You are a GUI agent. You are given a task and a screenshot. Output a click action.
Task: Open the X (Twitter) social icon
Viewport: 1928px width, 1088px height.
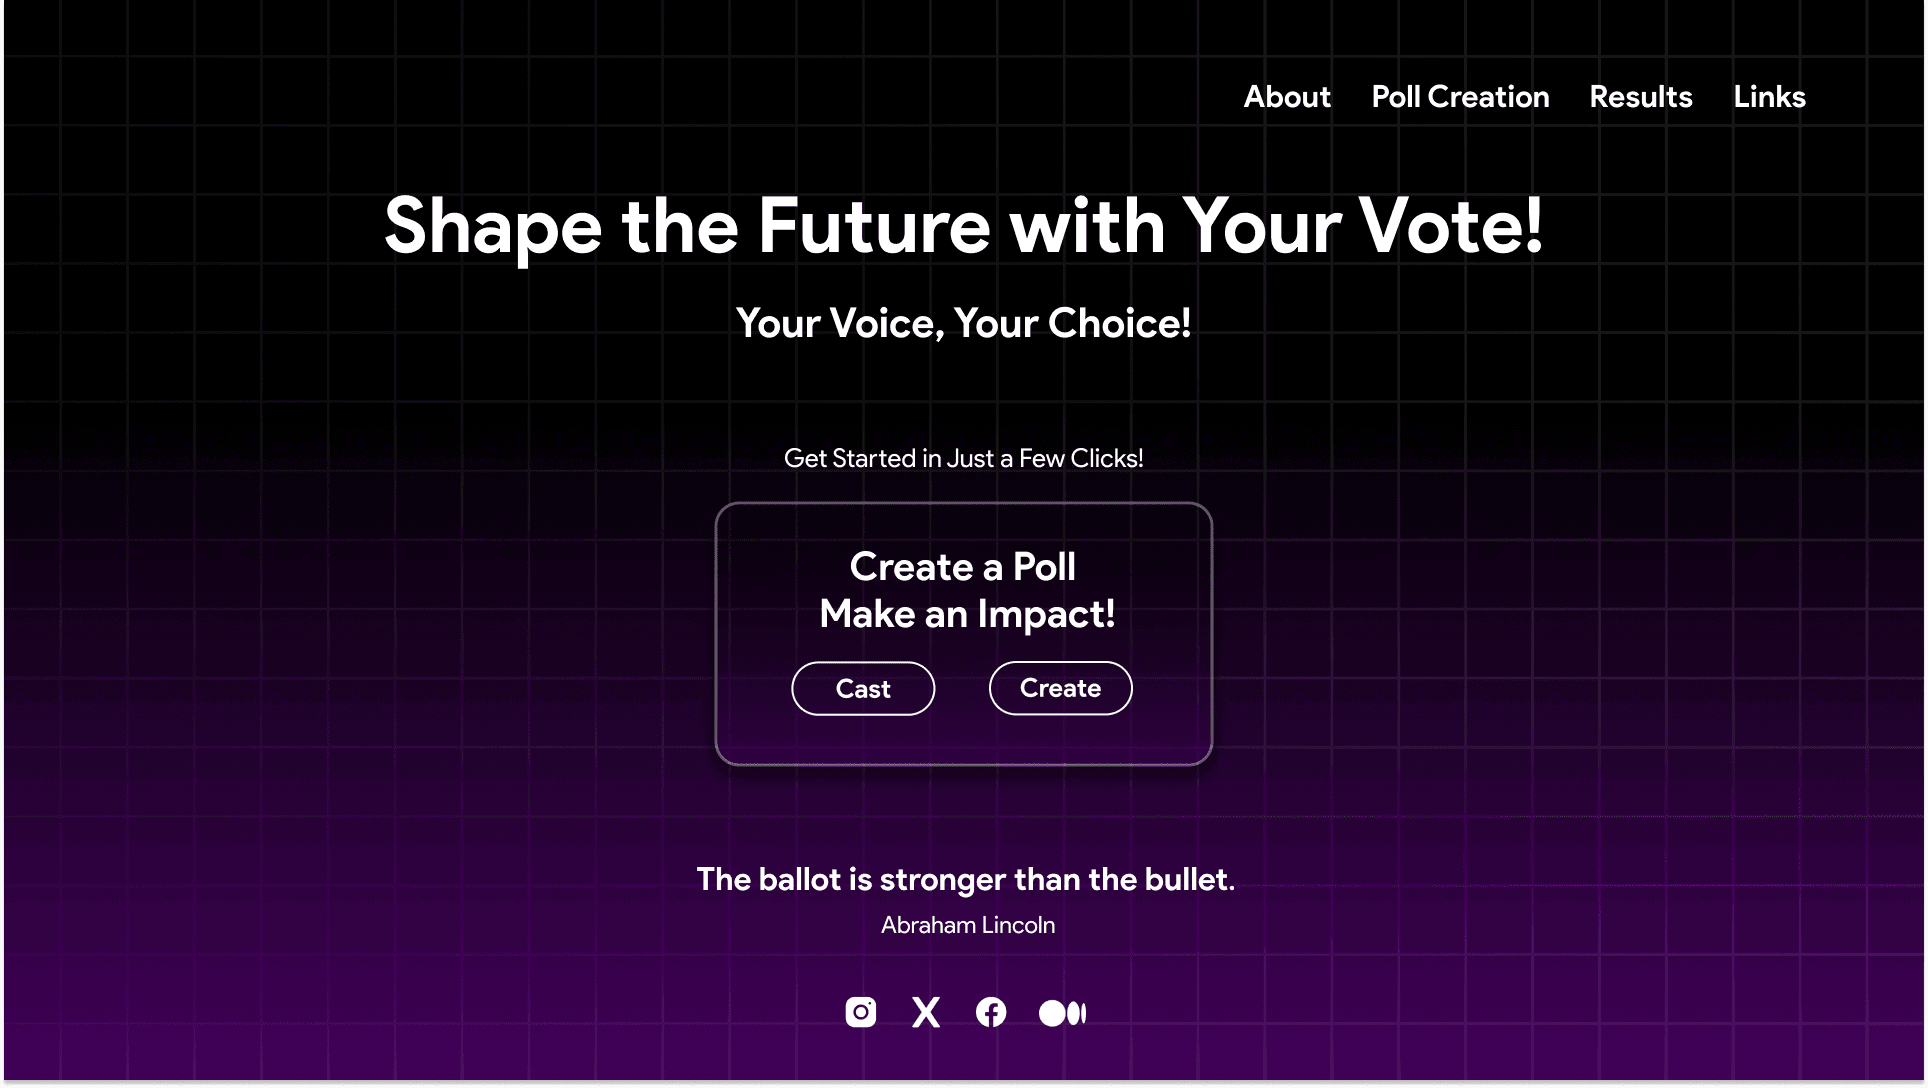(926, 1012)
